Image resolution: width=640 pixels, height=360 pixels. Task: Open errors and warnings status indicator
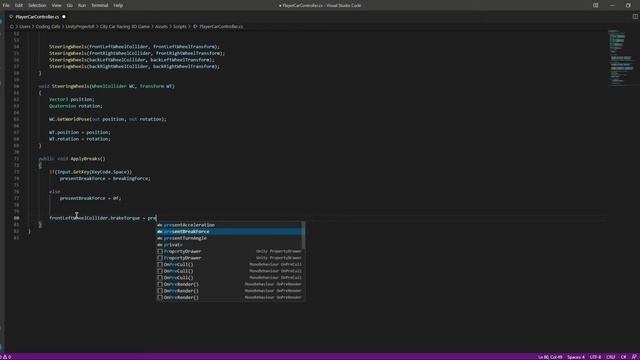pyautogui.click(x=6, y=357)
